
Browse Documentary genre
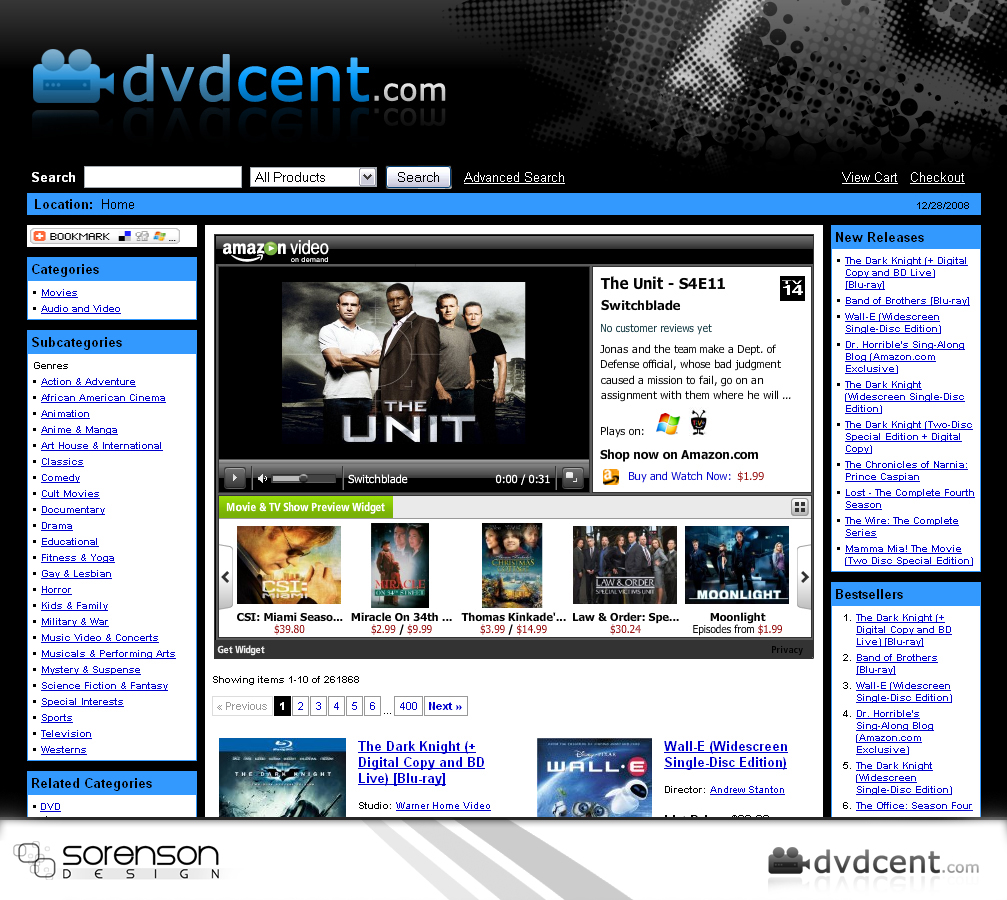(73, 509)
